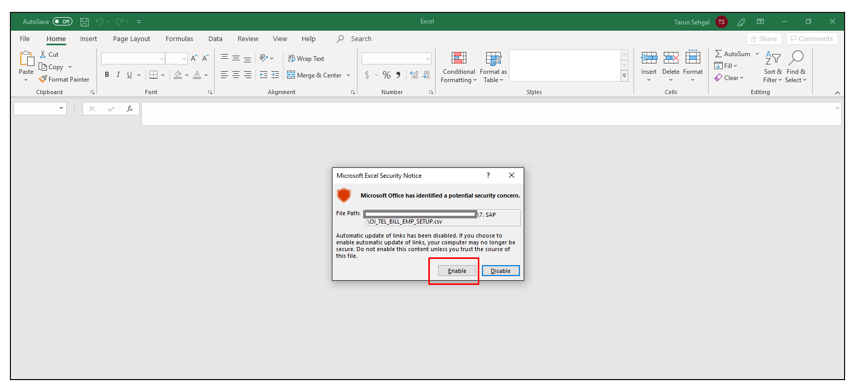Cut the selection with scissors icon
The width and height of the screenshot is (858, 392).
click(x=43, y=55)
